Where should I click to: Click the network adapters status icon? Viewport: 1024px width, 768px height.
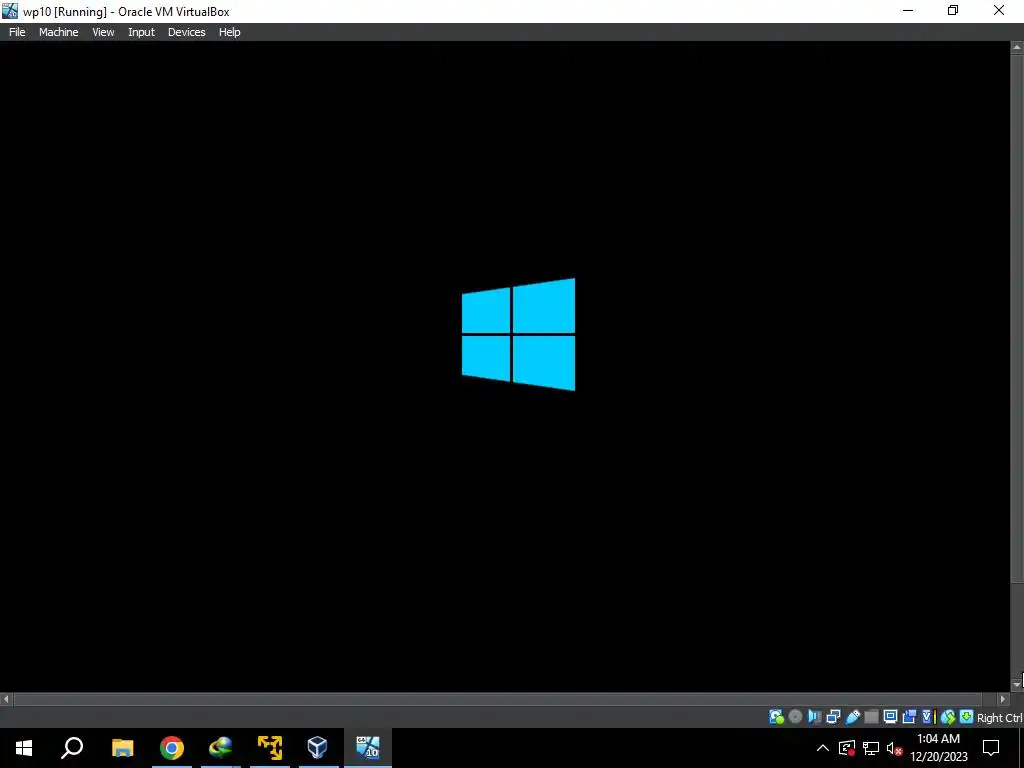pos(833,717)
